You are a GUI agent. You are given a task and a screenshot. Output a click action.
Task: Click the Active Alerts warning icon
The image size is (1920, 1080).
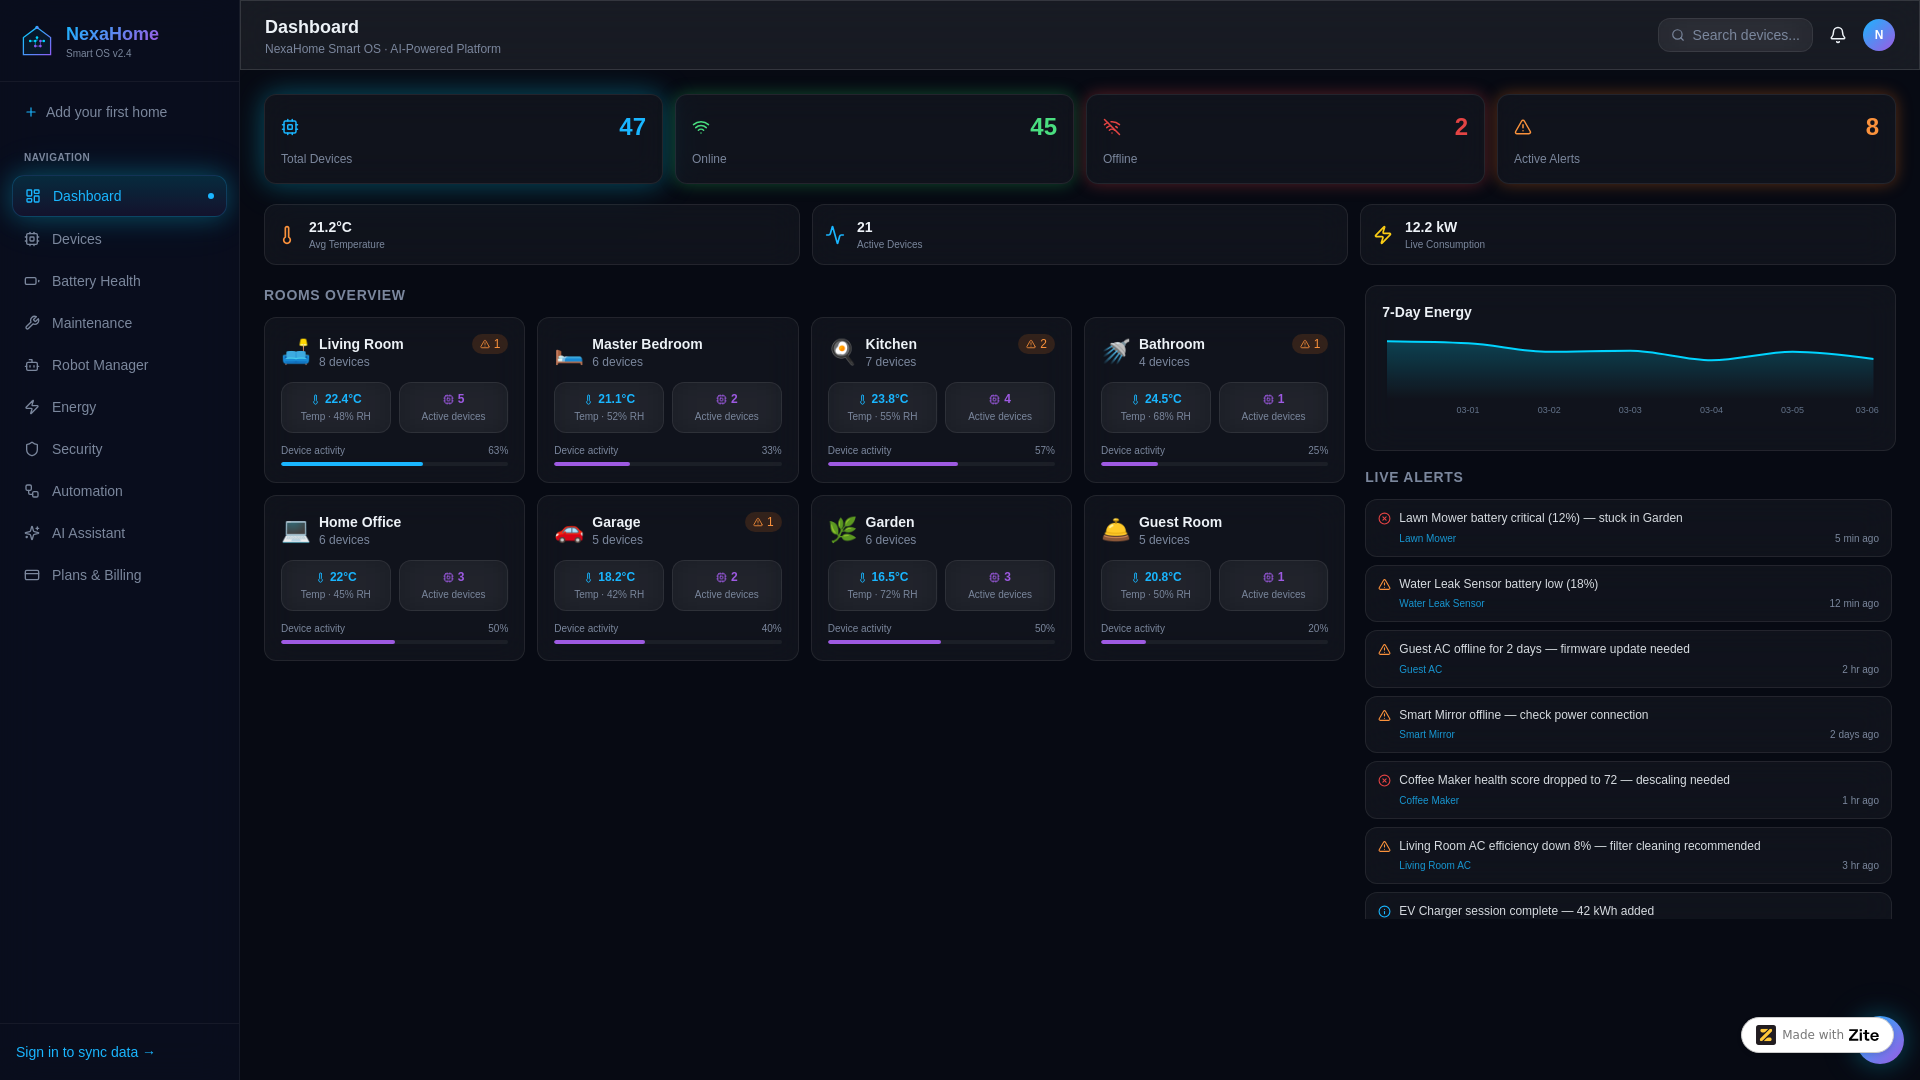coord(1523,127)
